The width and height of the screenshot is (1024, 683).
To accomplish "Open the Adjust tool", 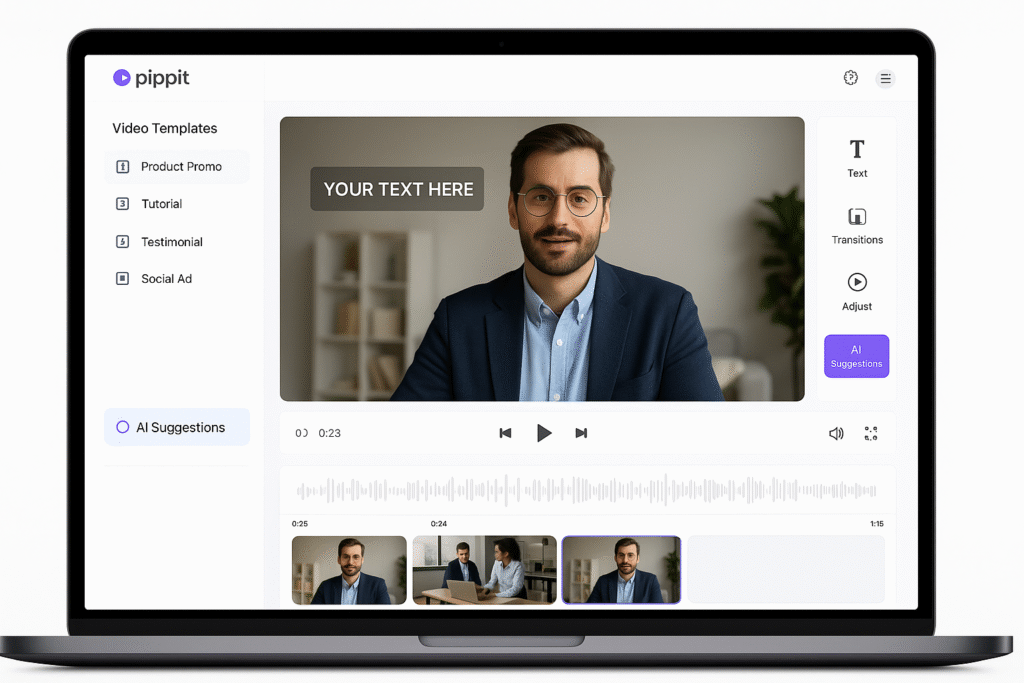I will click(857, 291).
